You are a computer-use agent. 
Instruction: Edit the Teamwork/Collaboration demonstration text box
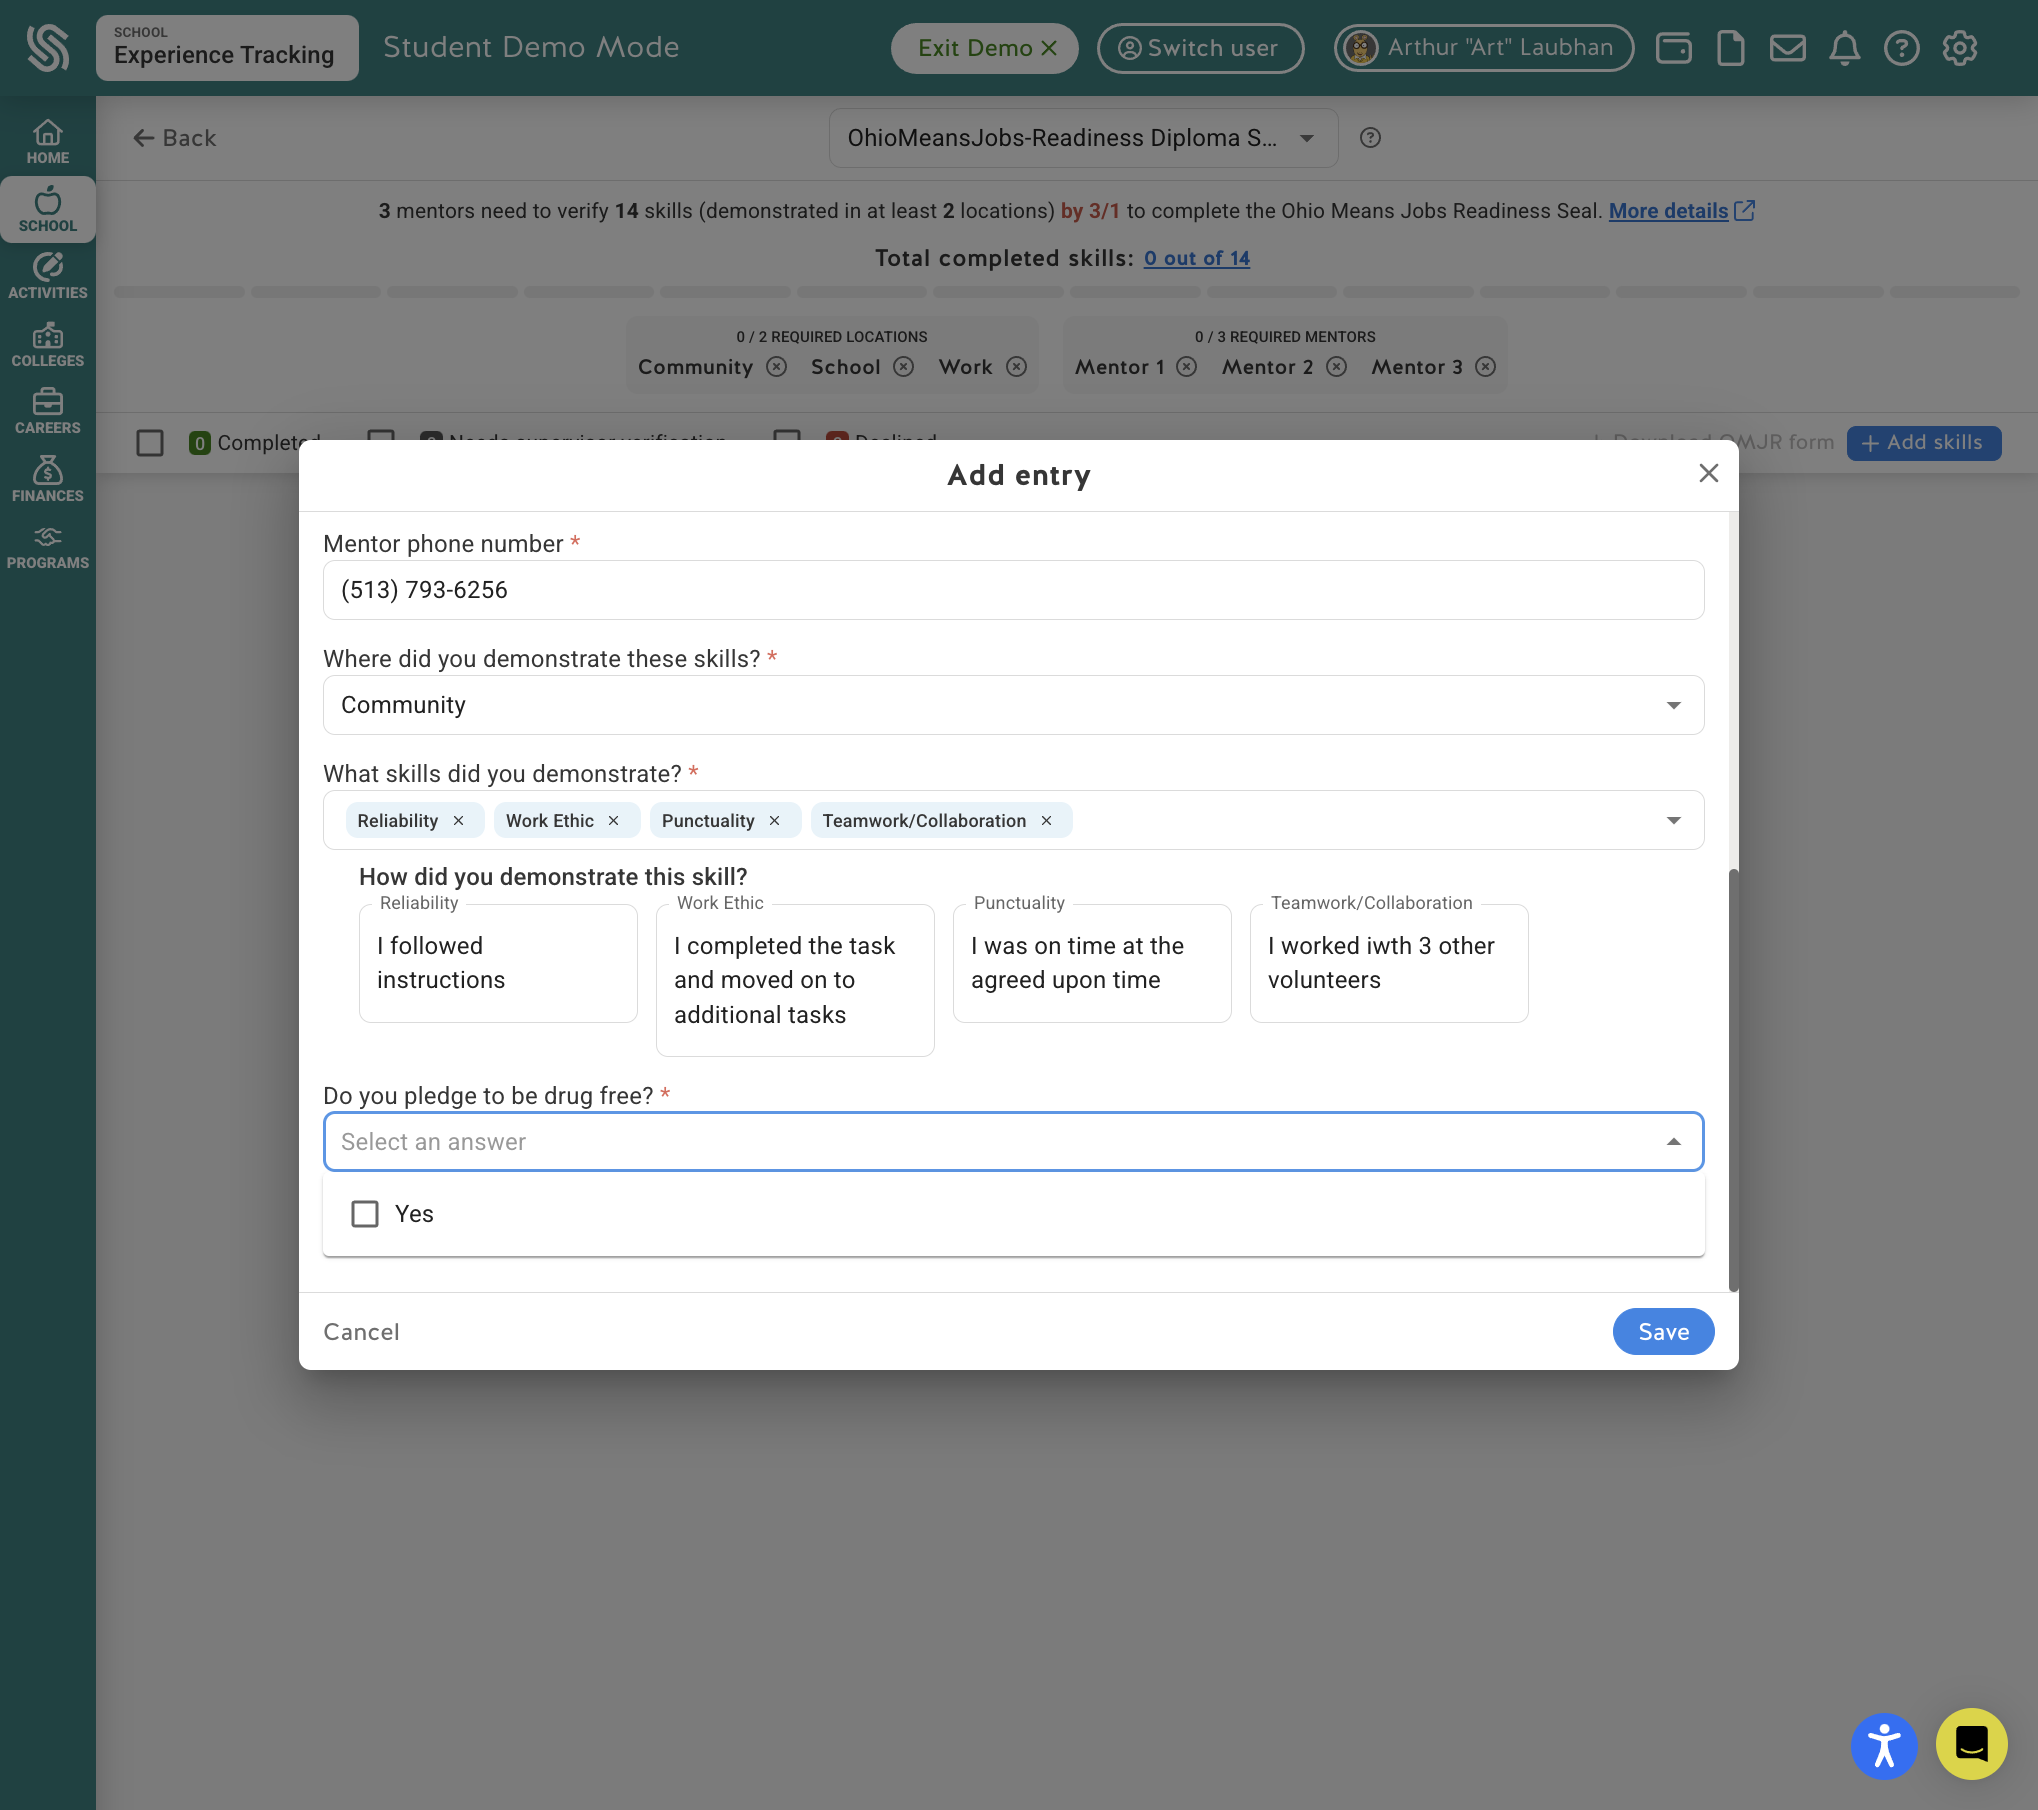pyautogui.click(x=1389, y=963)
